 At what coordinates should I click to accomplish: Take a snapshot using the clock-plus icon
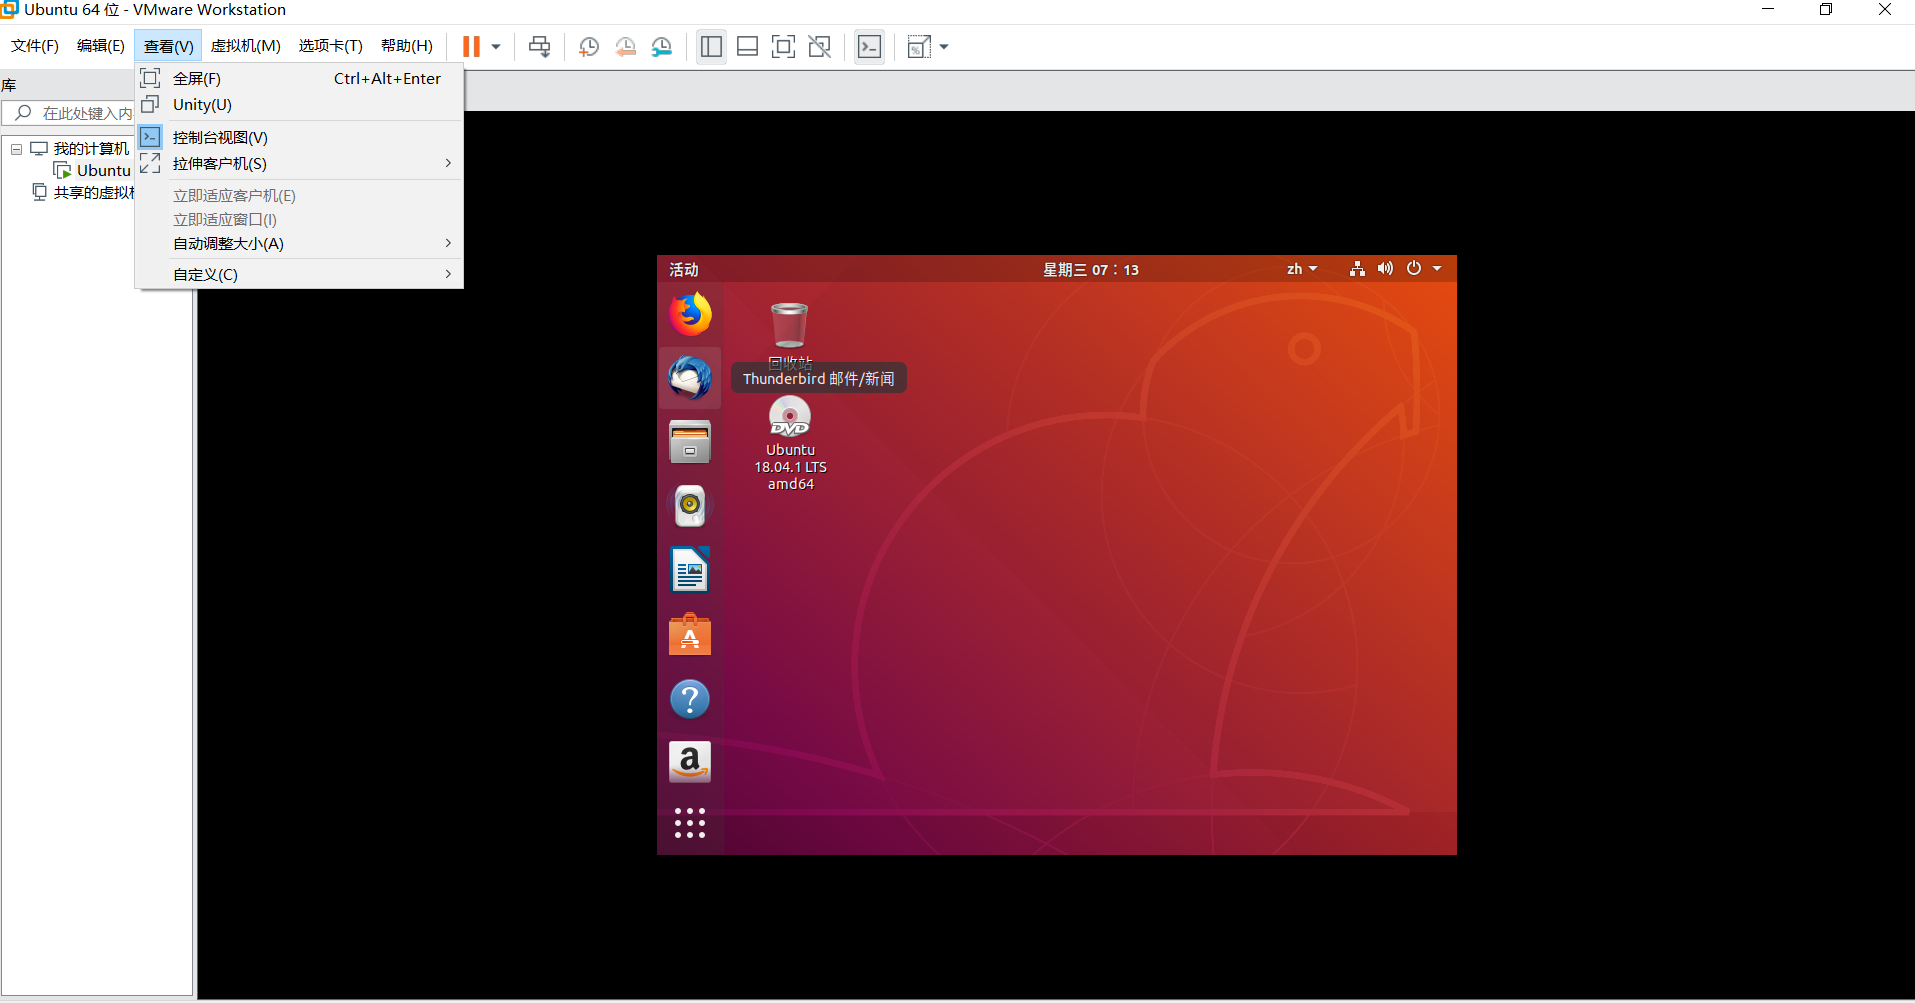point(589,47)
